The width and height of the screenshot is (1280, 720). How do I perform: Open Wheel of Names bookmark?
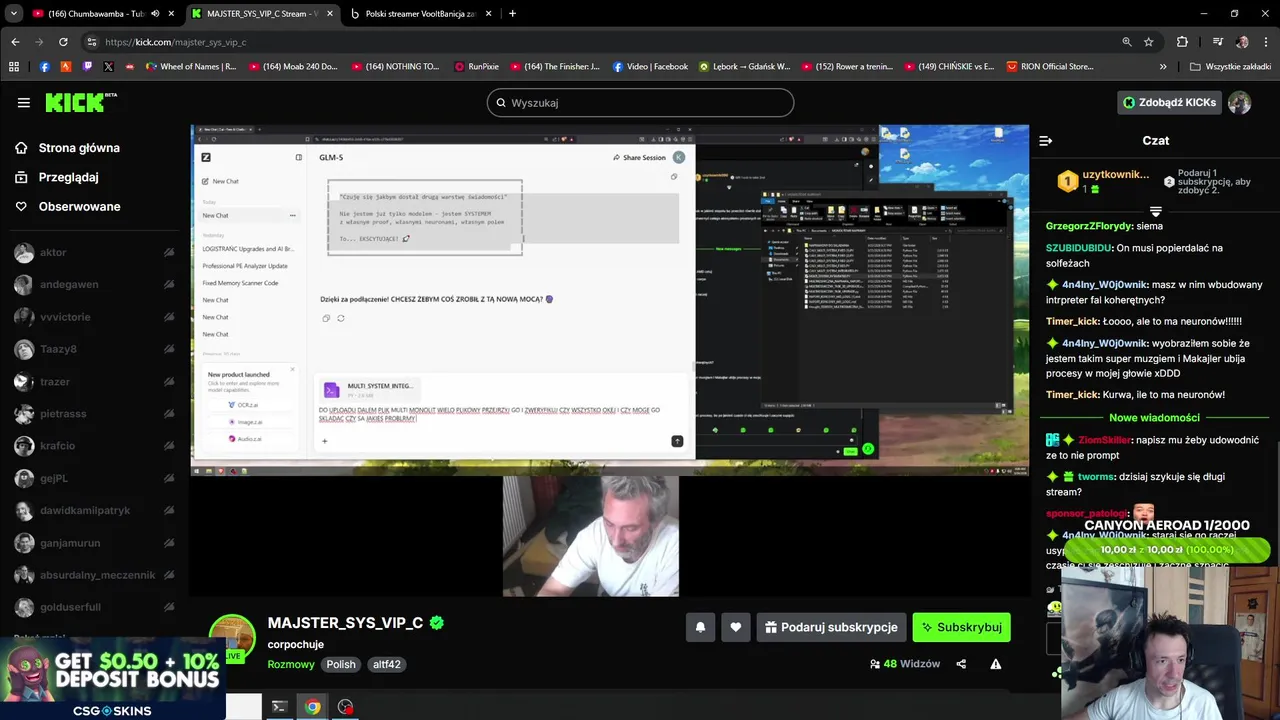(190, 67)
